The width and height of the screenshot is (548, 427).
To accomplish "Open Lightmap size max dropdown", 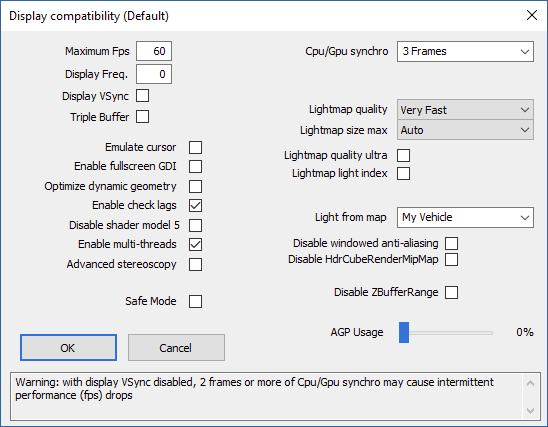I will 465,130.
